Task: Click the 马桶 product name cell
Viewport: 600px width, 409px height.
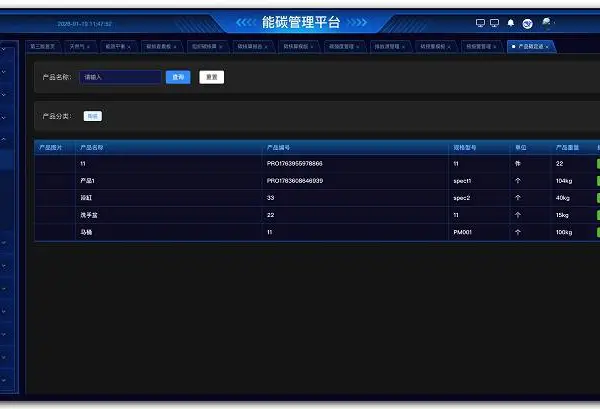Action: click(86, 232)
